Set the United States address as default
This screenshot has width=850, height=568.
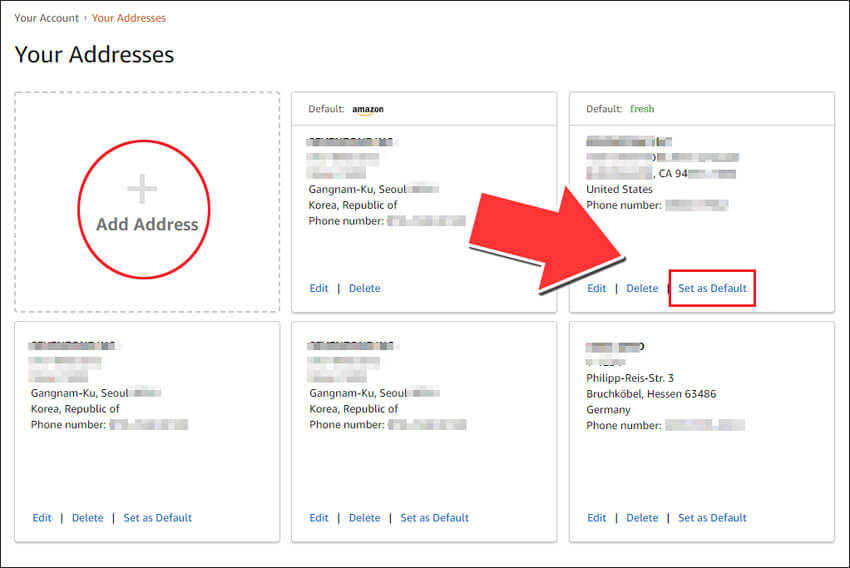[x=712, y=288]
